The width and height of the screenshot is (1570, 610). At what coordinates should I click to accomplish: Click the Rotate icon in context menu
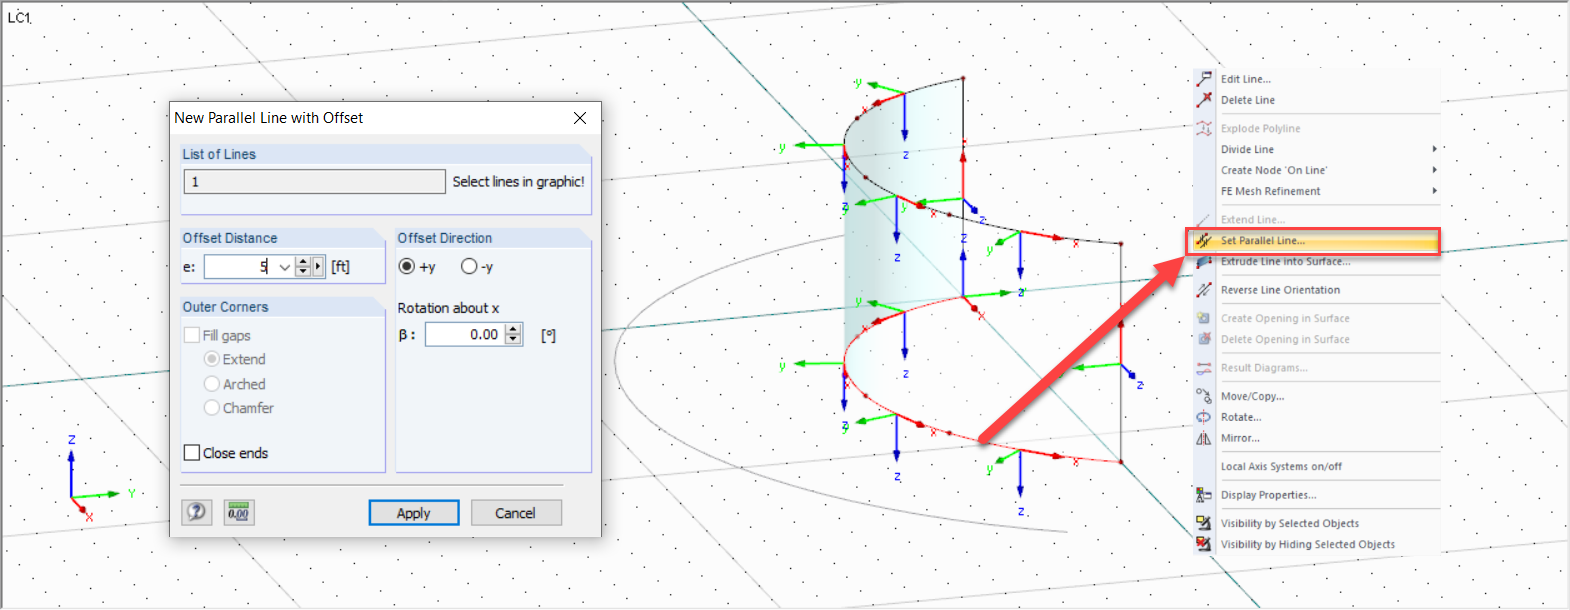(x=1204, y=417)
